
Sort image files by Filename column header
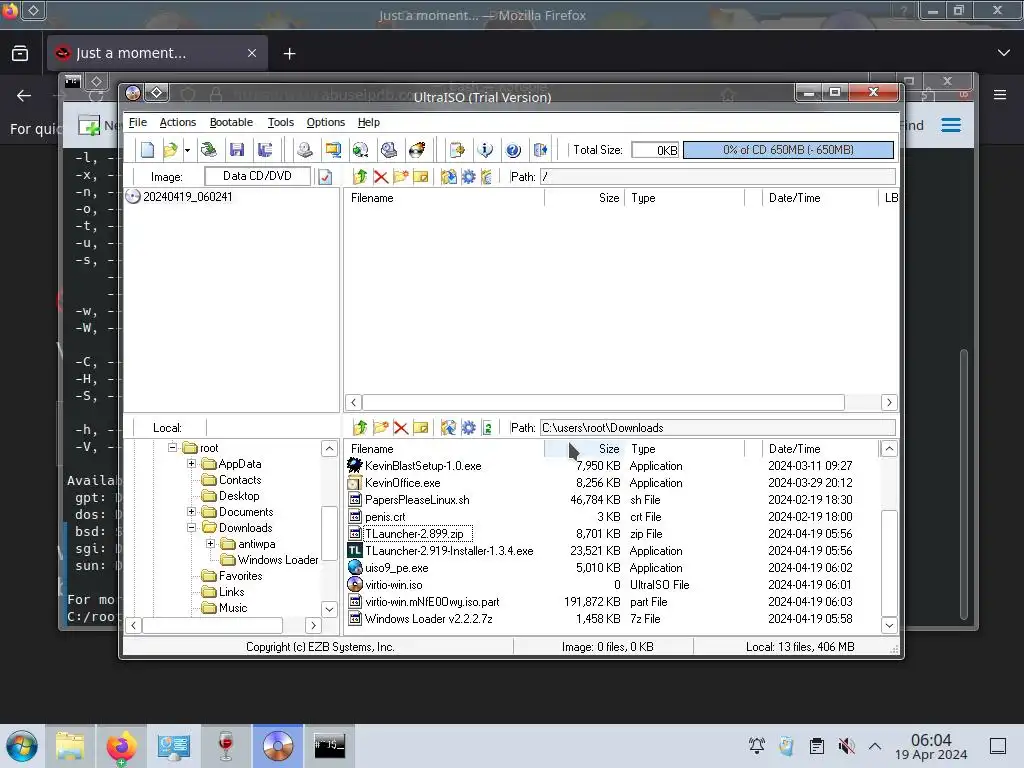coord(444,198)
